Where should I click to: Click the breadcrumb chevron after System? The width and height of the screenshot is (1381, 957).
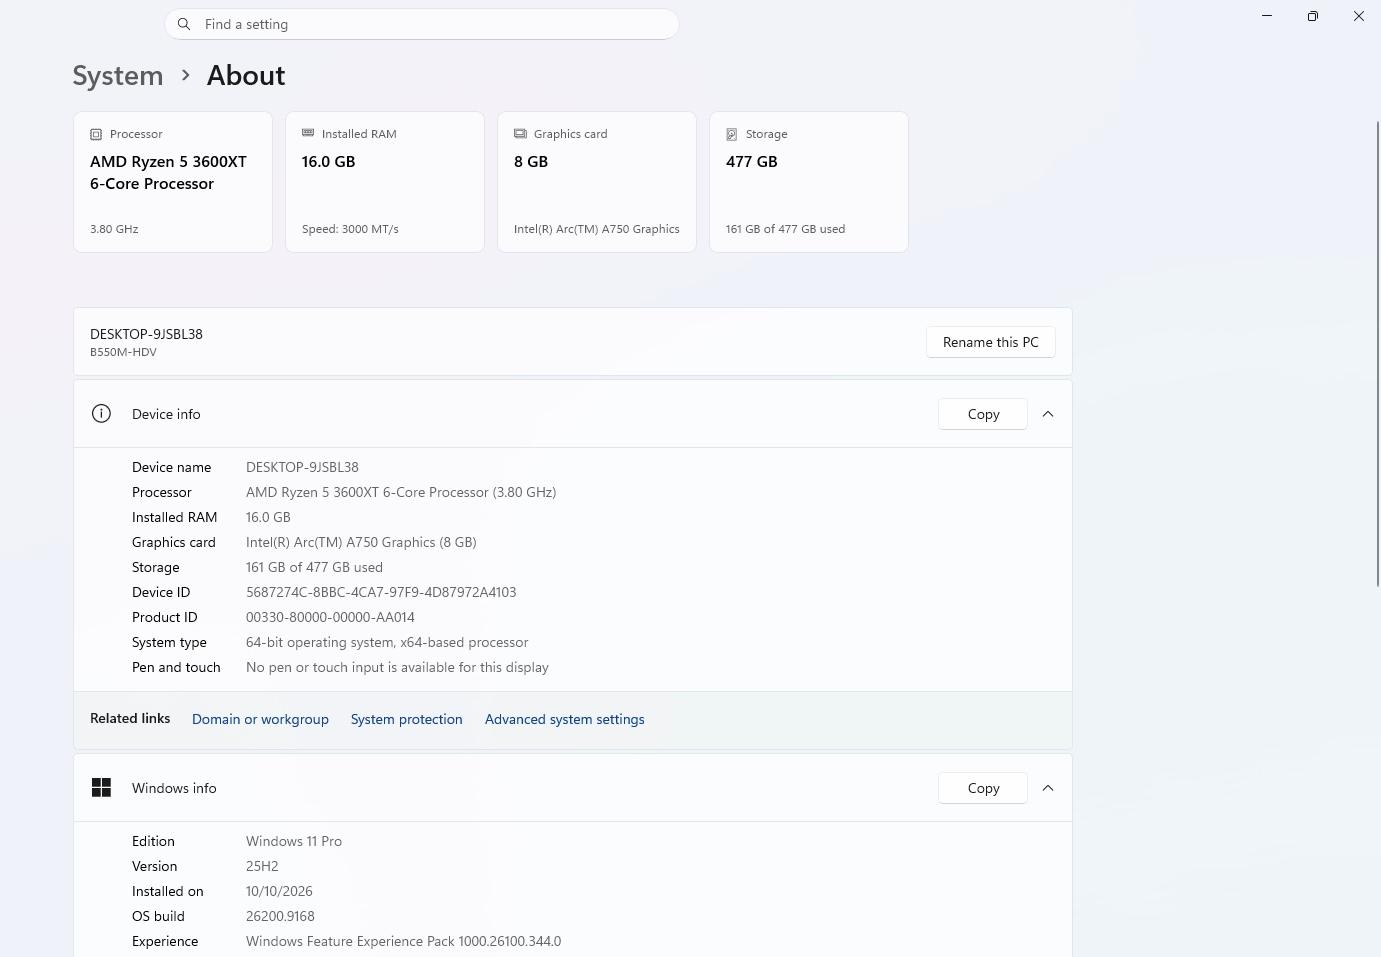(185, 75)
